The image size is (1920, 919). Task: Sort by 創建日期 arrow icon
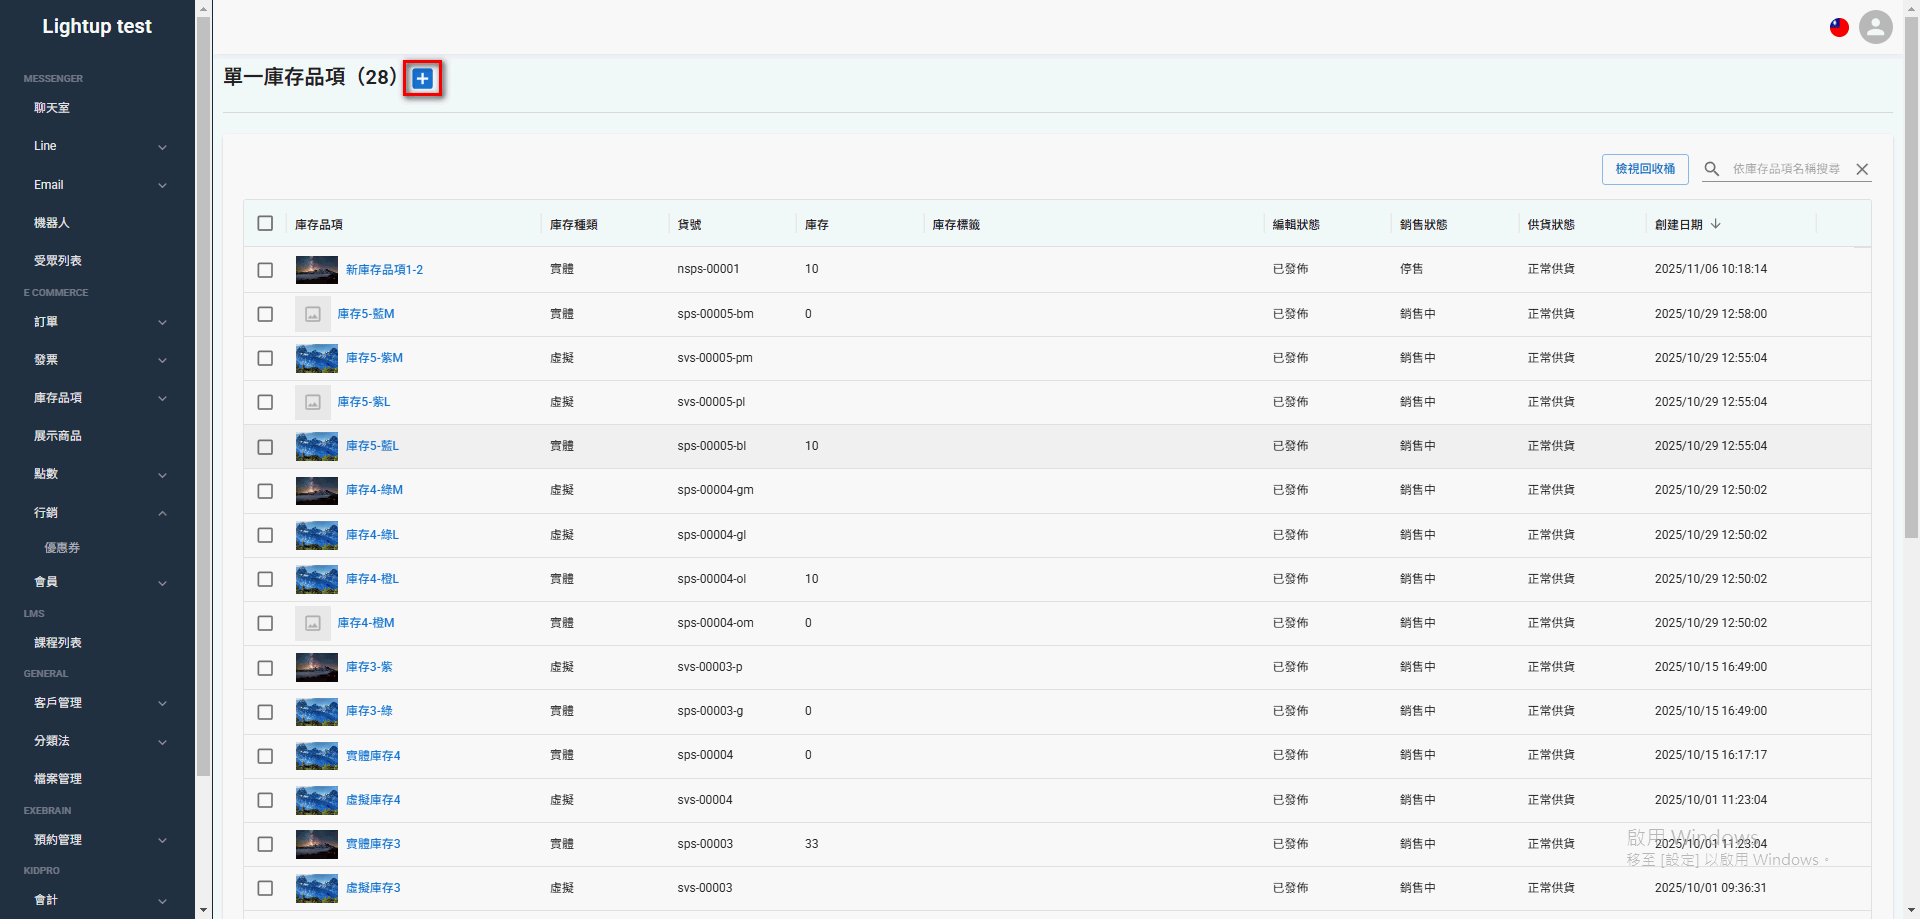(x=1716, y=224)
